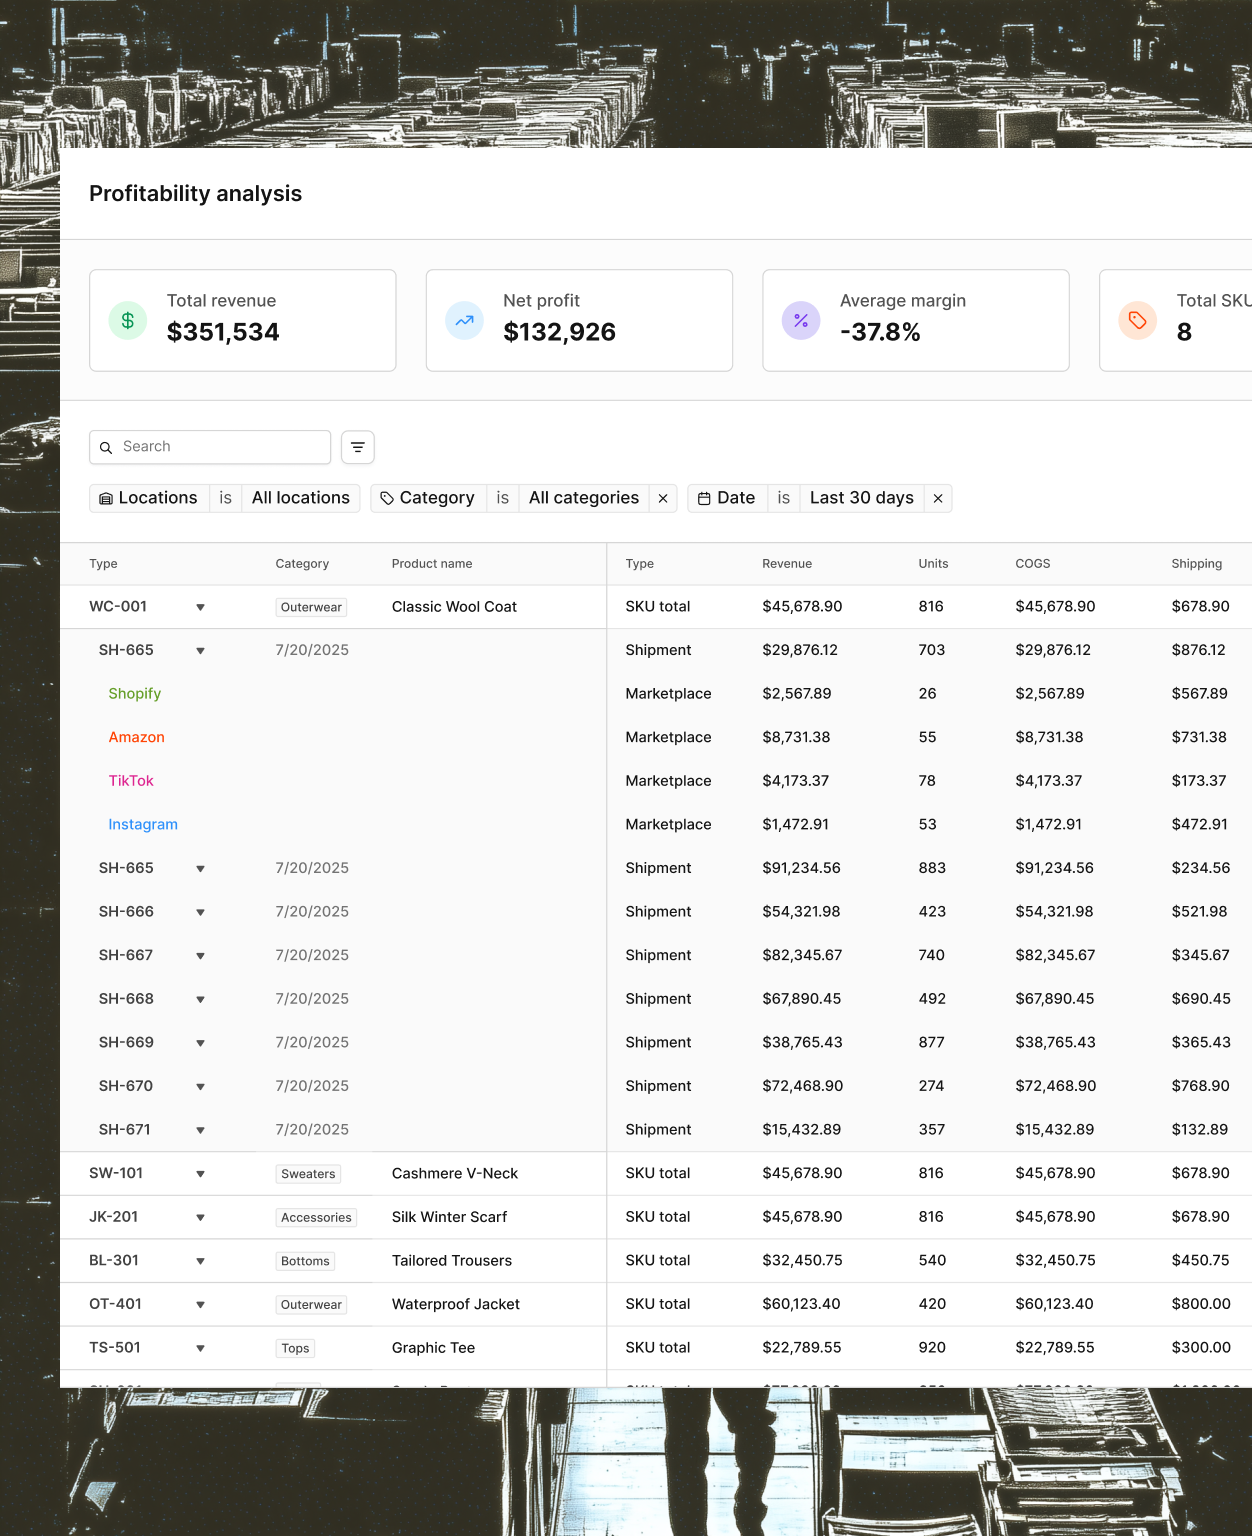Open the Amazon marketplace link

click(137, 737)
